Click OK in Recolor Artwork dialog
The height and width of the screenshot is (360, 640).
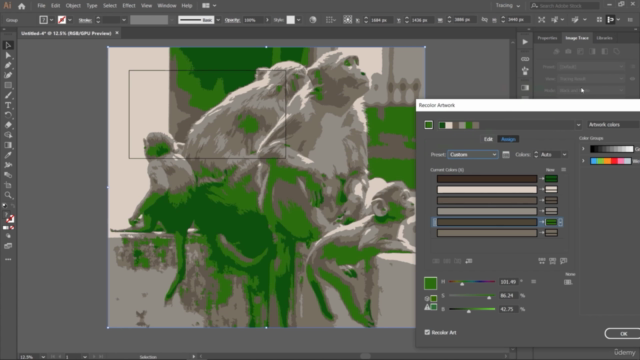pos(623,333)
